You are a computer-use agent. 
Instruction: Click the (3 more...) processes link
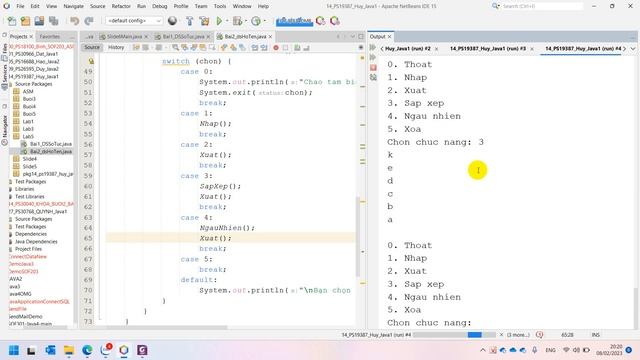click(x=518, y=335)
